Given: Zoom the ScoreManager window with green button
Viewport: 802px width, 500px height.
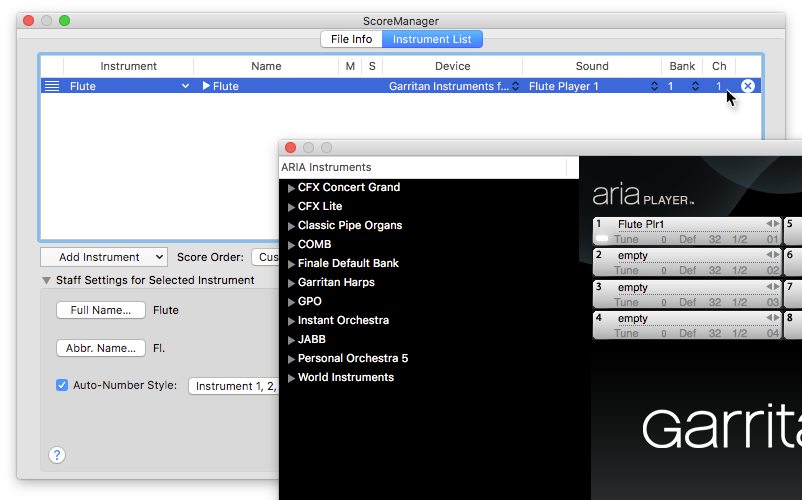Looking at the screenshot, I should (x=64, y=20).
